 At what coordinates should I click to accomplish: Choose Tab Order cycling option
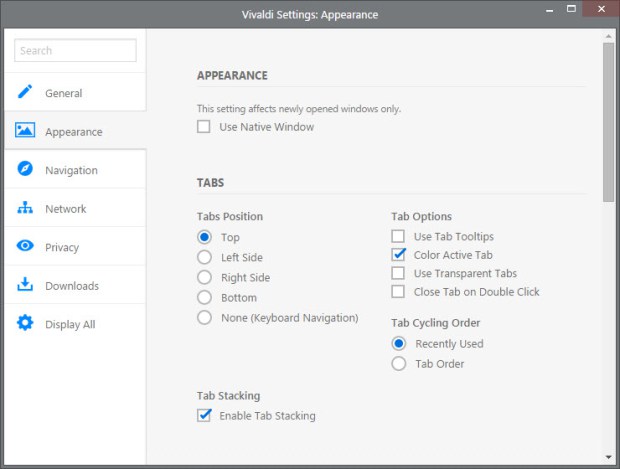[399, 363]
